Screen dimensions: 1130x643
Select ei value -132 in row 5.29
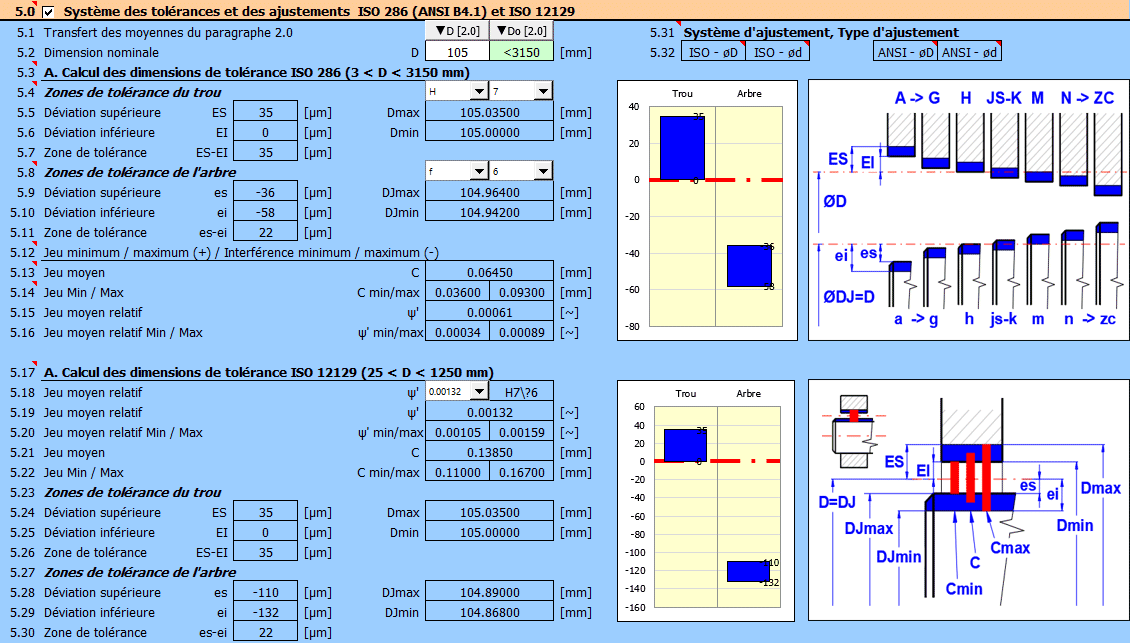point(265,612)
